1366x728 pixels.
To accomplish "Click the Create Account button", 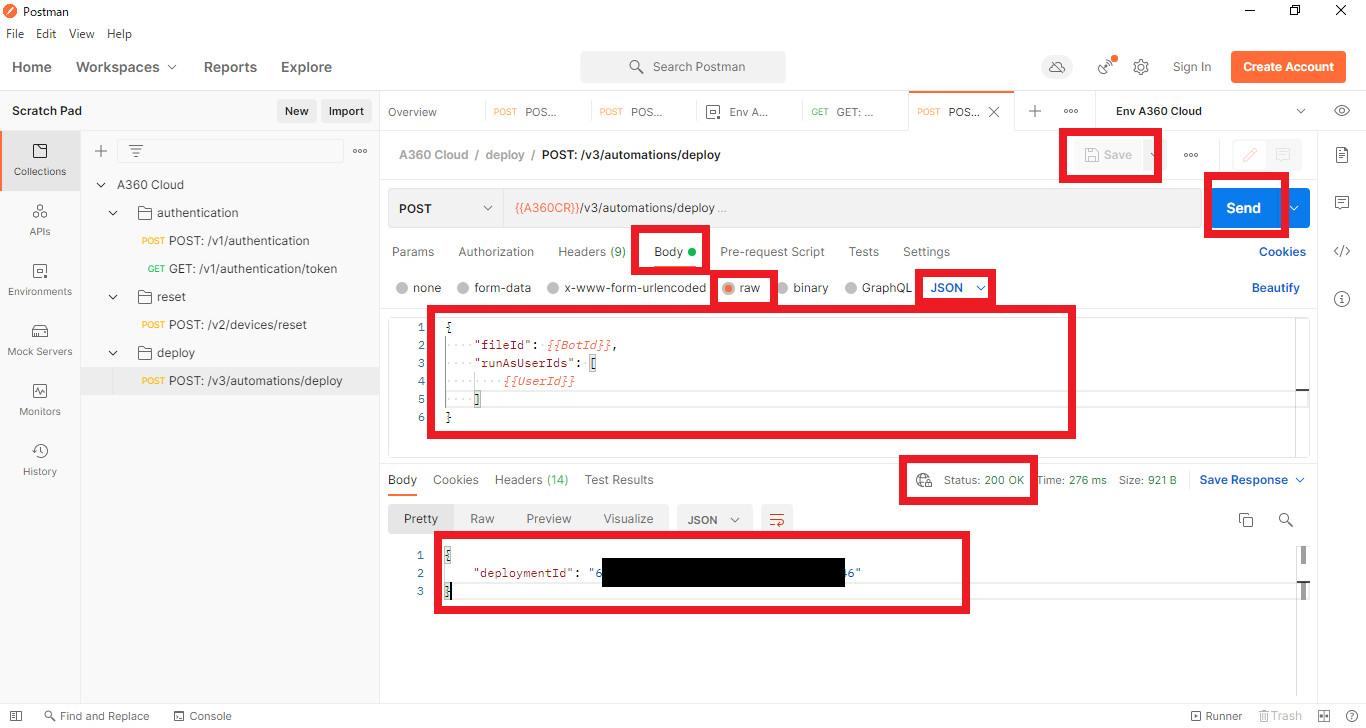I will point(1288,67).
